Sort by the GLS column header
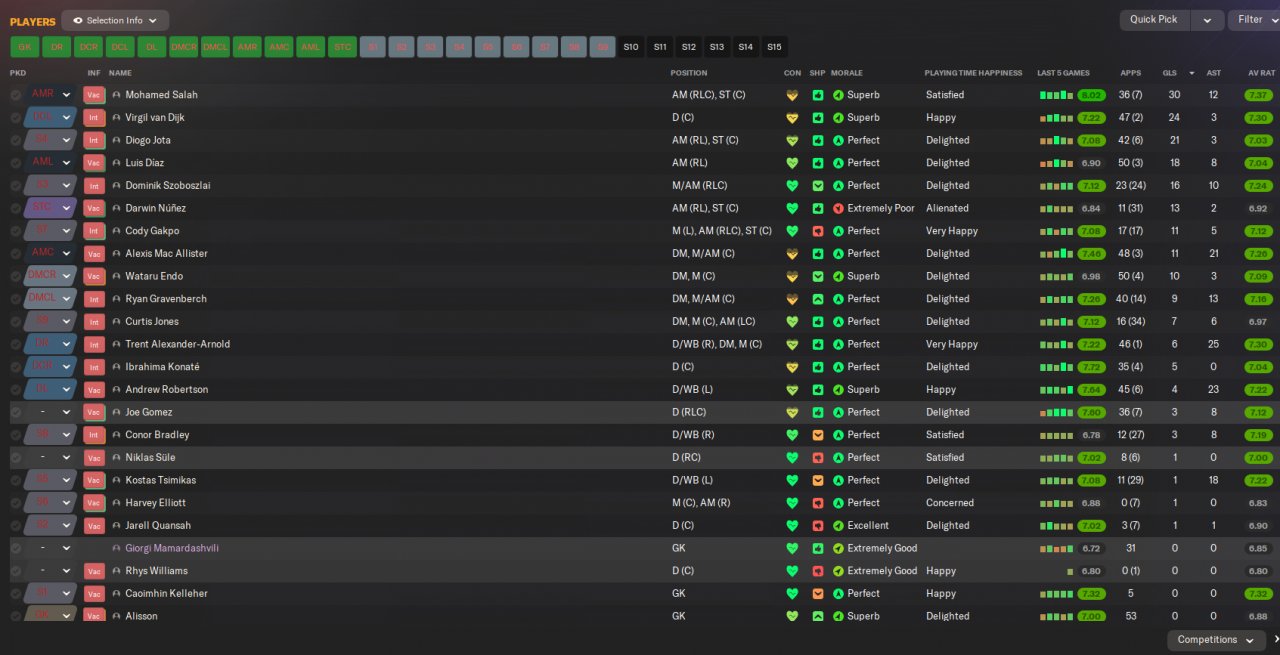 (x=1170, y=73)
